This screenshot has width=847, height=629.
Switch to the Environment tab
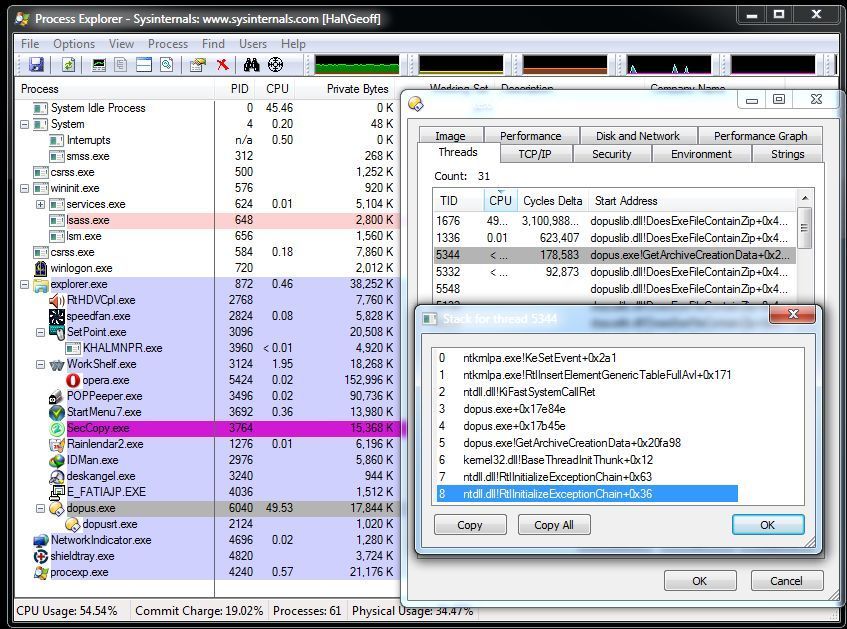[x=701, y=154]
